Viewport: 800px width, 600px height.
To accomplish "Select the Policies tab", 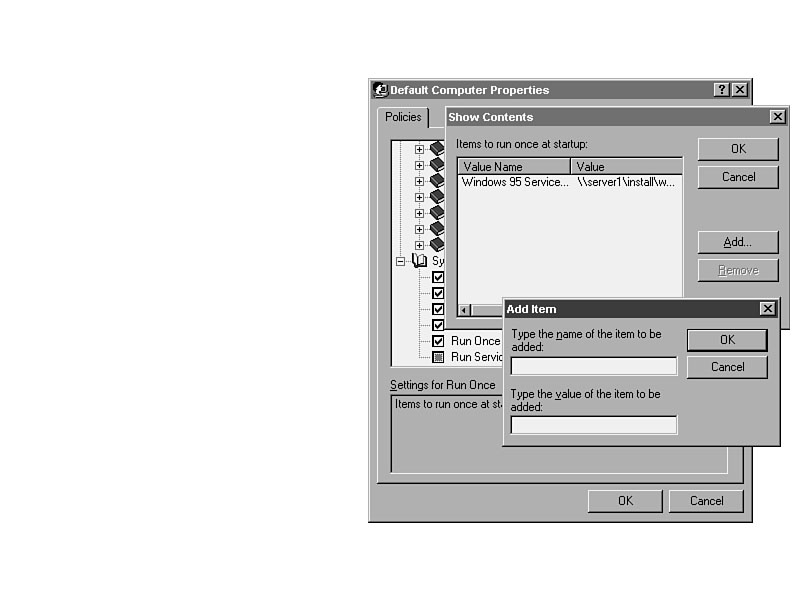I will coord(403,117).
